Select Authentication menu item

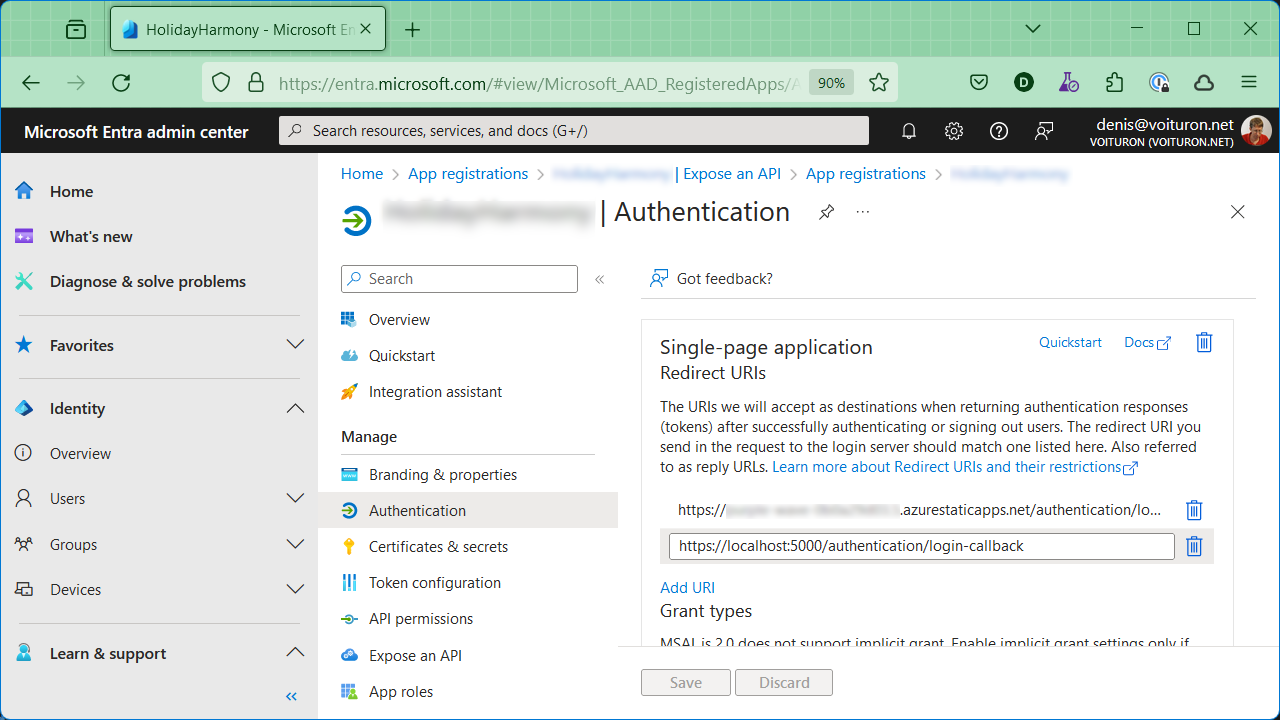tap(468, 510)
